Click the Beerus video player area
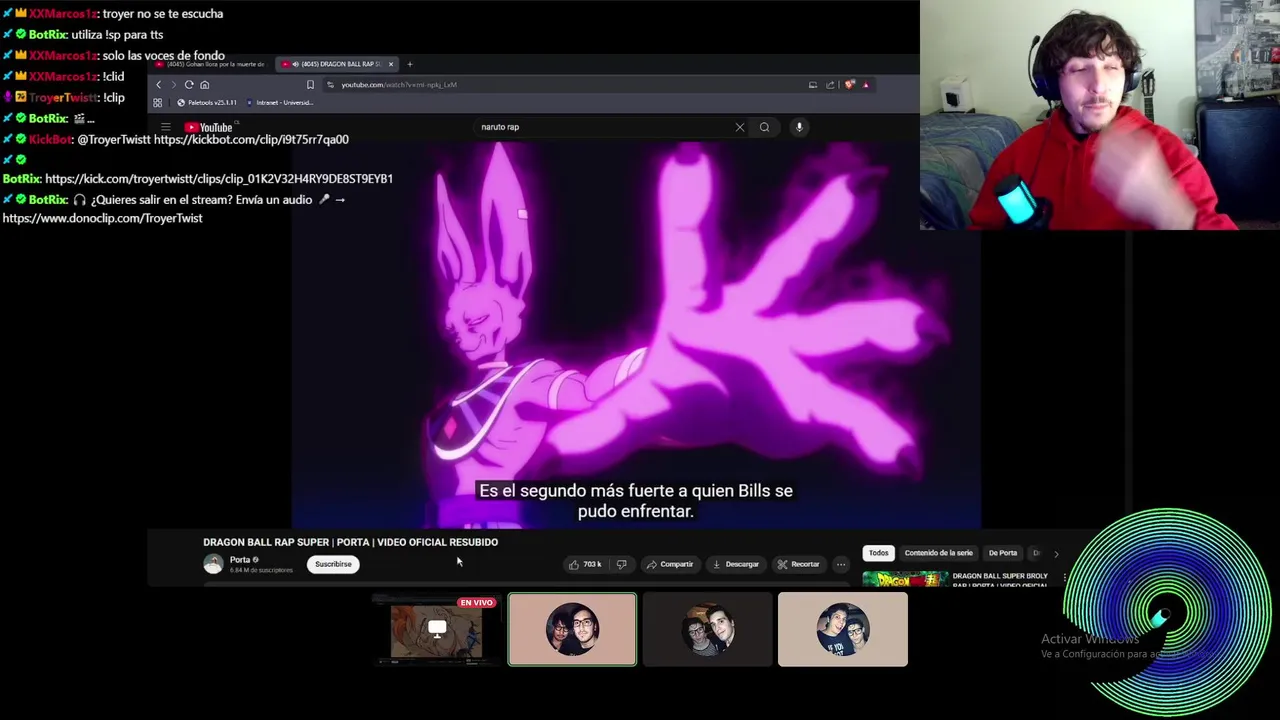1280x720 pixels. 636,335
